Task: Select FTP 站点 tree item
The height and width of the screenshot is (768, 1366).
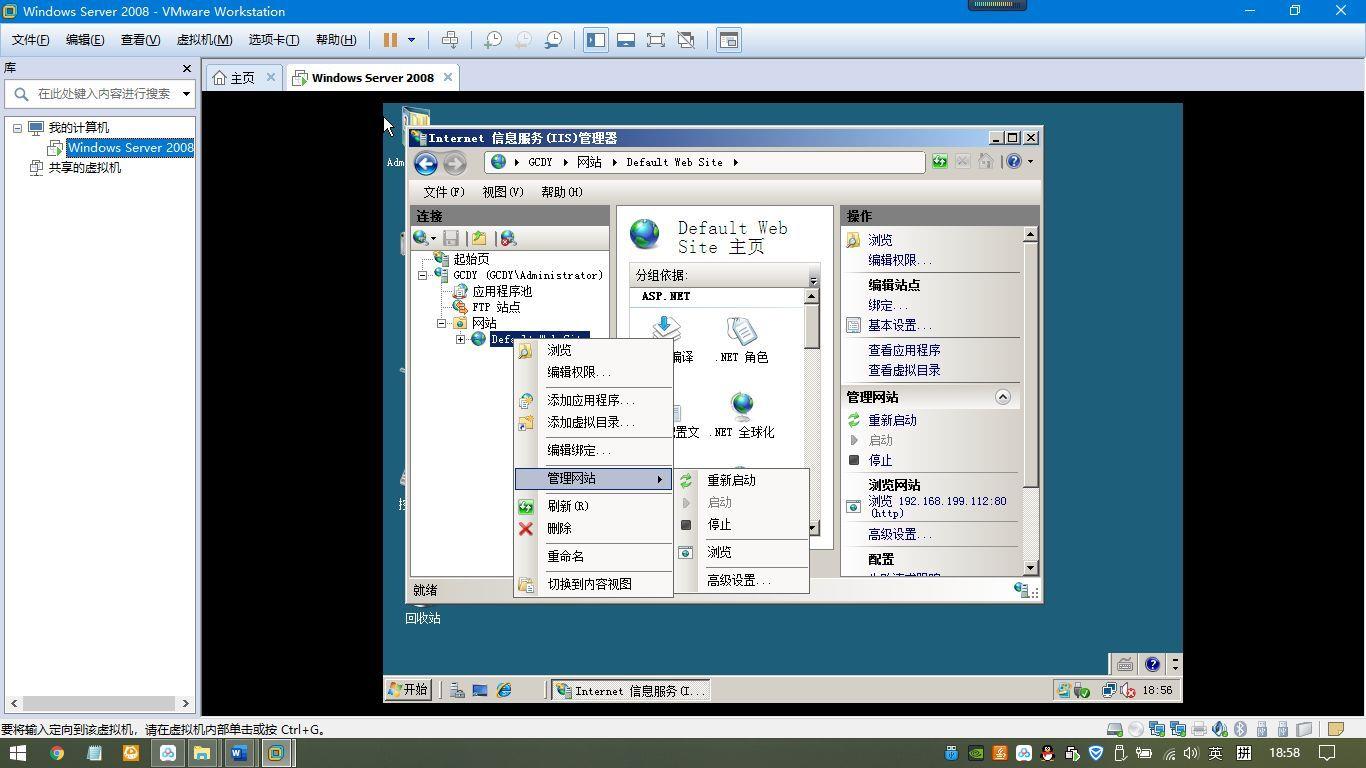Action: [496, 307]
